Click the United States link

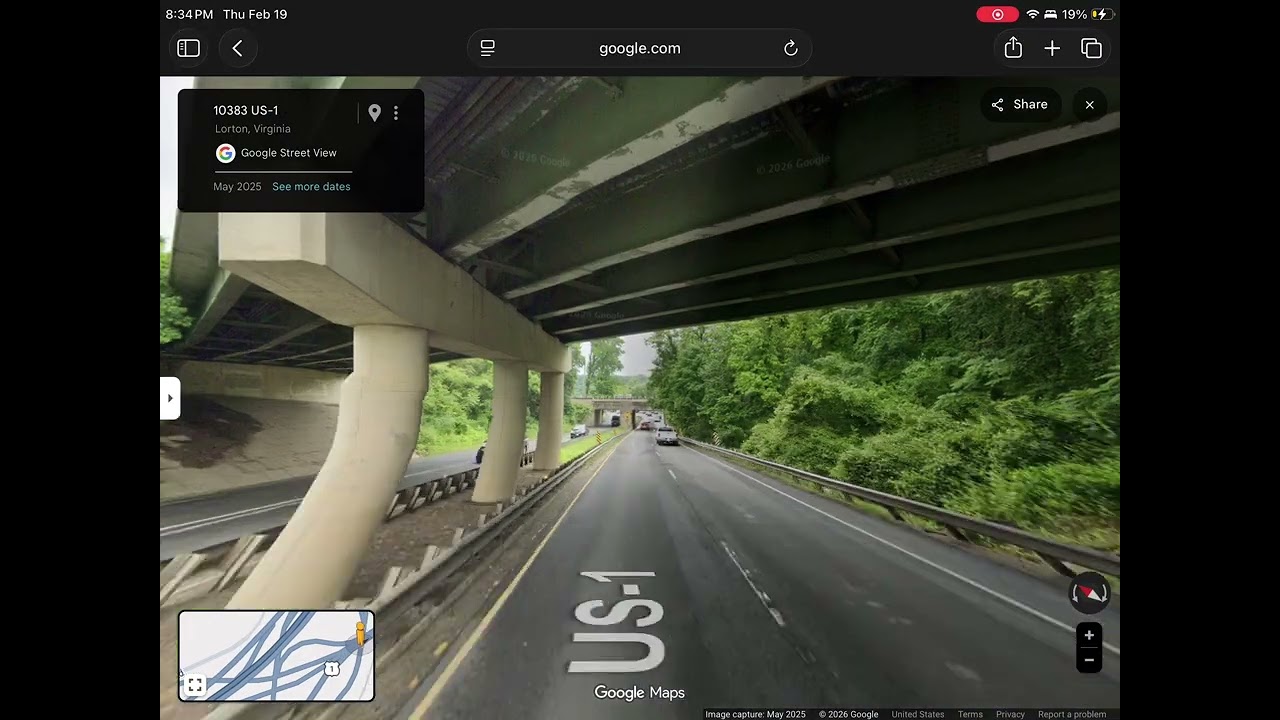pyautogui.click(x=918, y=714)
